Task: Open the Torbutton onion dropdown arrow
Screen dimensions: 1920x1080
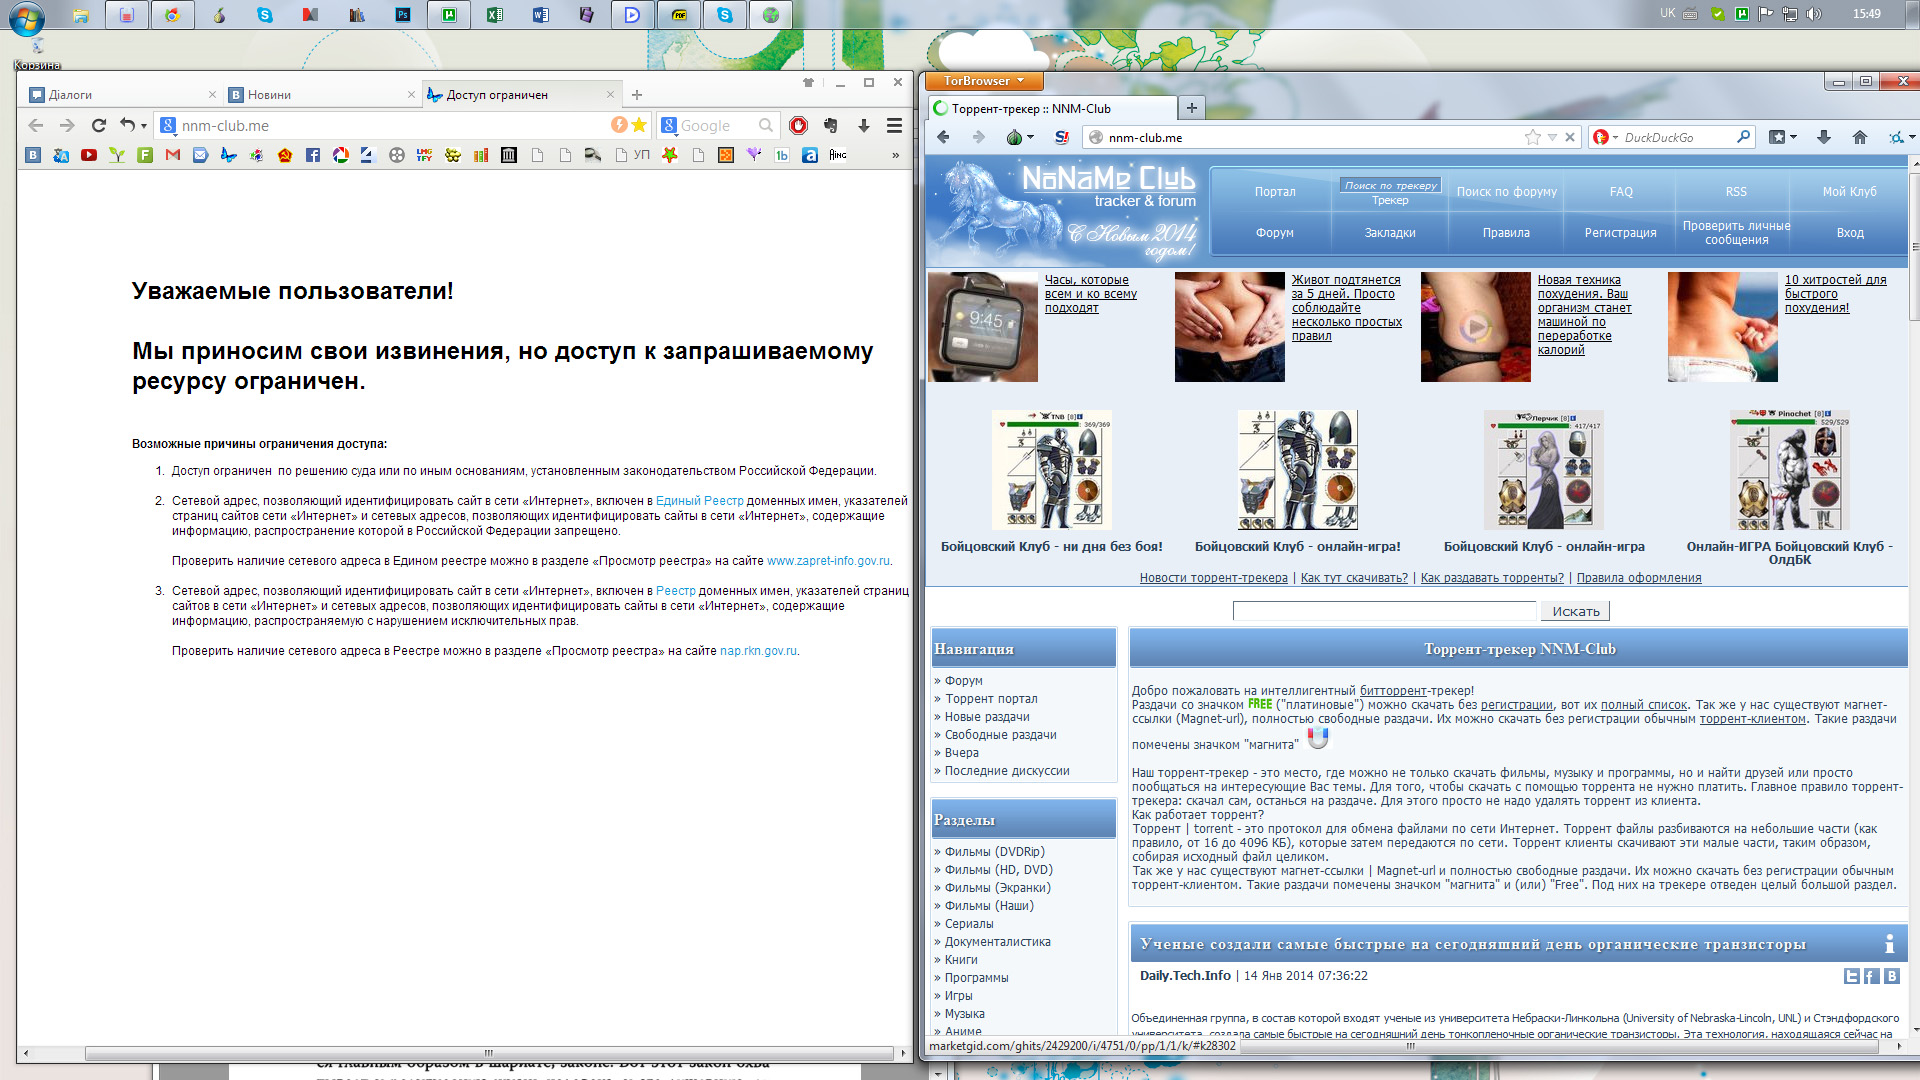Action: point(1030,138)
